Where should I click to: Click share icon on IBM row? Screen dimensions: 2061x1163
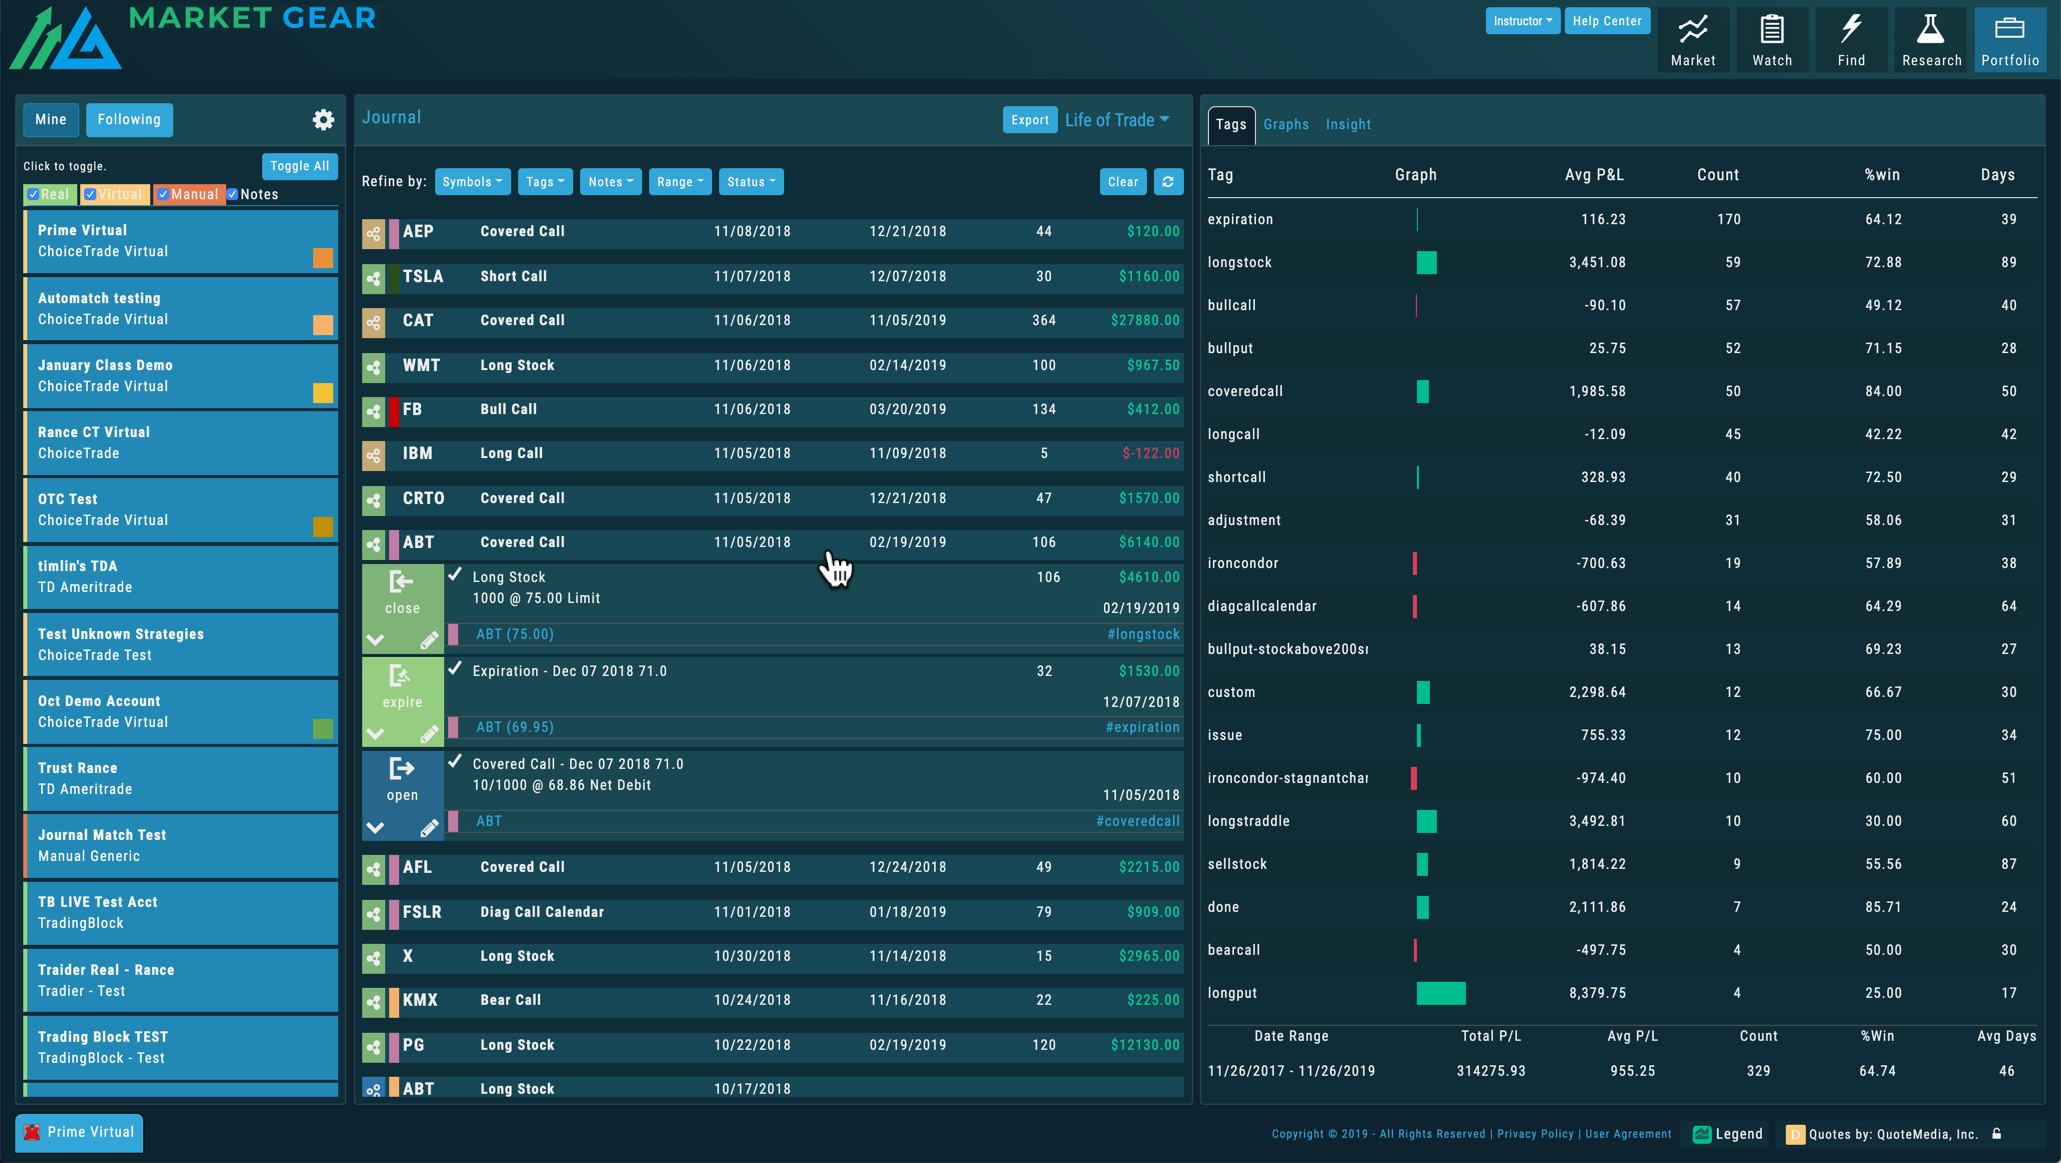coord(373,455)
